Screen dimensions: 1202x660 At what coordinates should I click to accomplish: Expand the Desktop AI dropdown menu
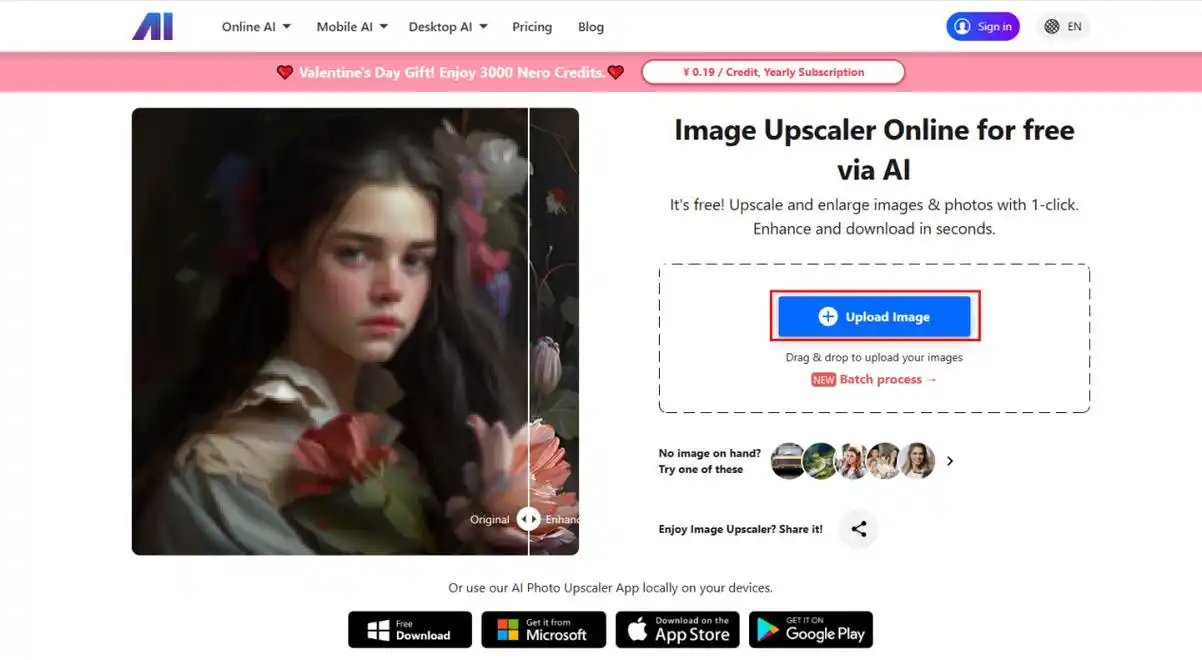click(448, 27)
